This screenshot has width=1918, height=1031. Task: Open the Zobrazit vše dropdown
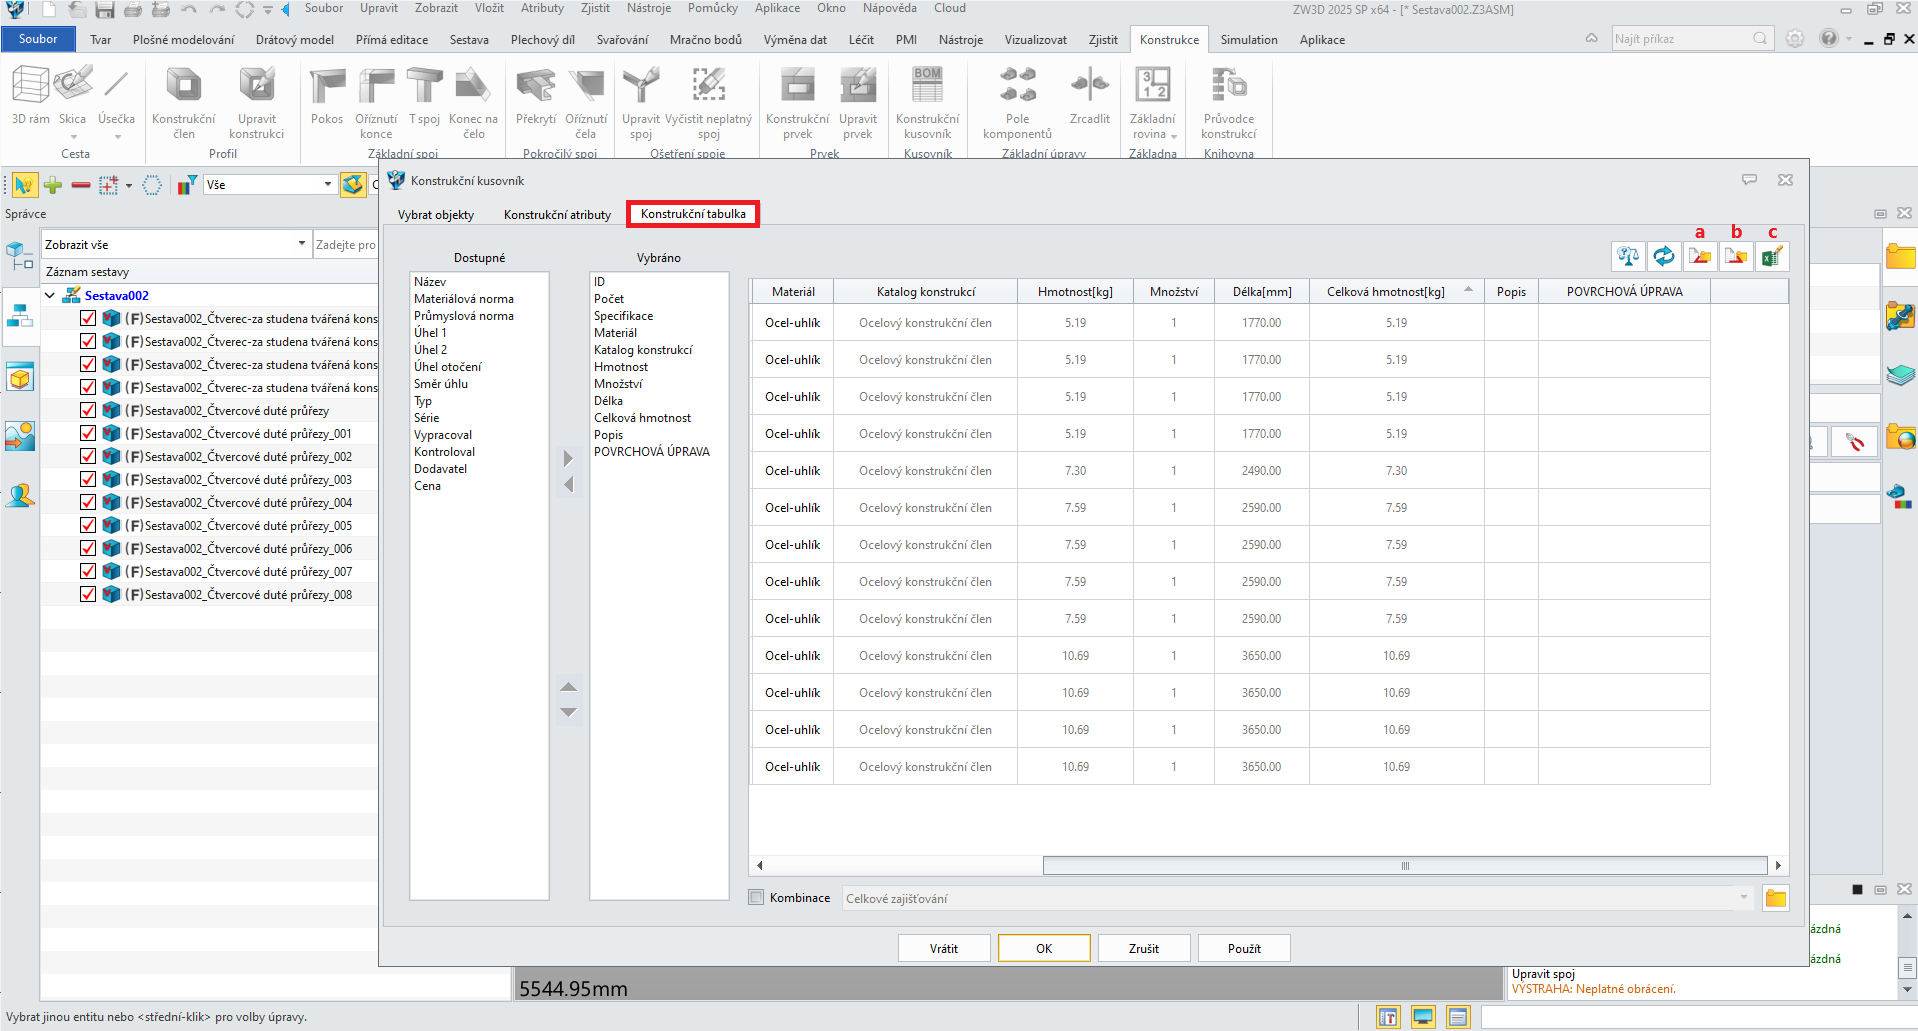coord(302,244)
